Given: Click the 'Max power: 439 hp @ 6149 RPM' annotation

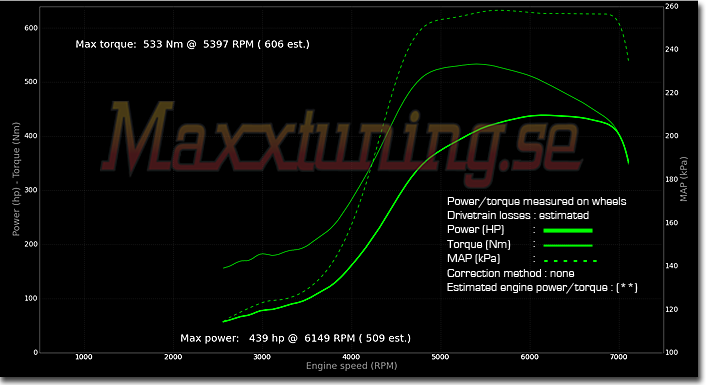Looking at the screenshot, I should click(x=295, y=338).
